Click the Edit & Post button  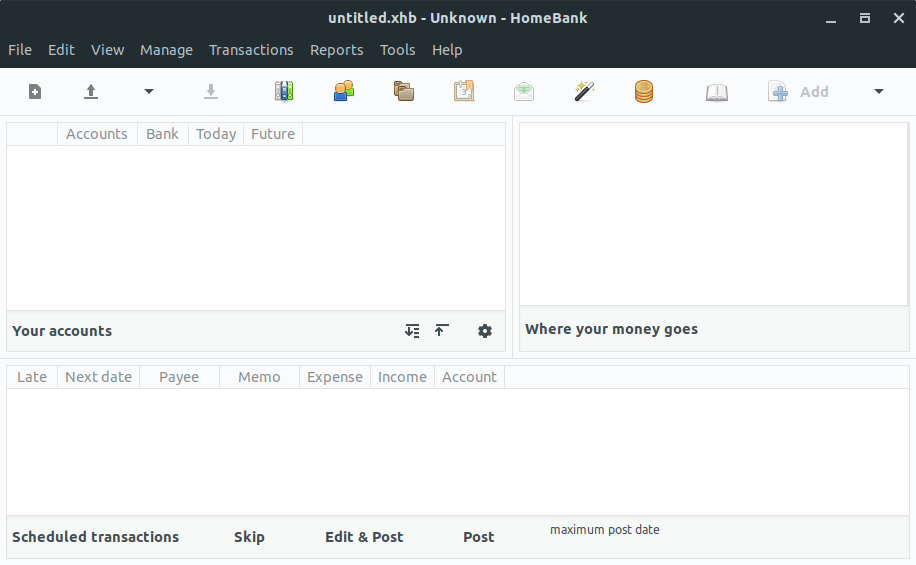click(x=364, y=537)
